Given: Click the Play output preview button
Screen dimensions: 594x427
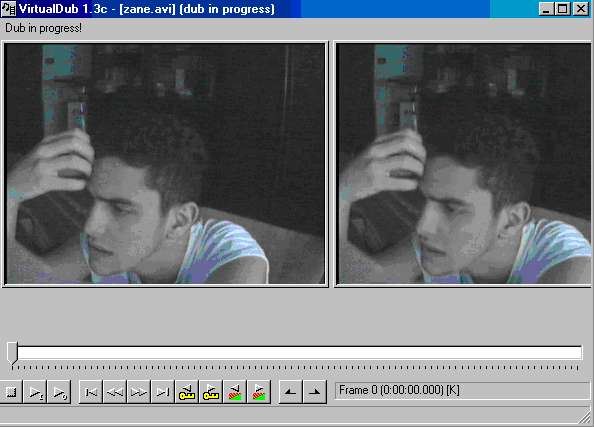Looking at the screenshot, I should click(59, 392).
